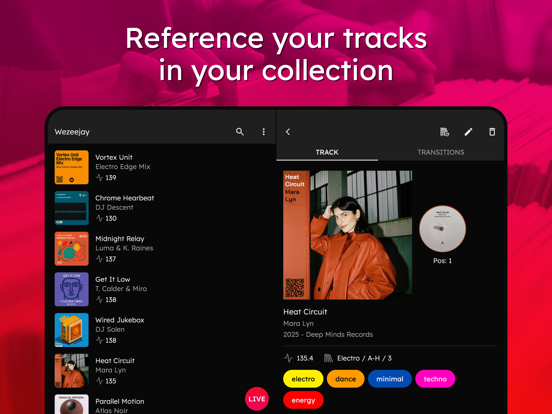Click the Wezeejay app title
552x414 pixels.
click(x=72, y=132)
